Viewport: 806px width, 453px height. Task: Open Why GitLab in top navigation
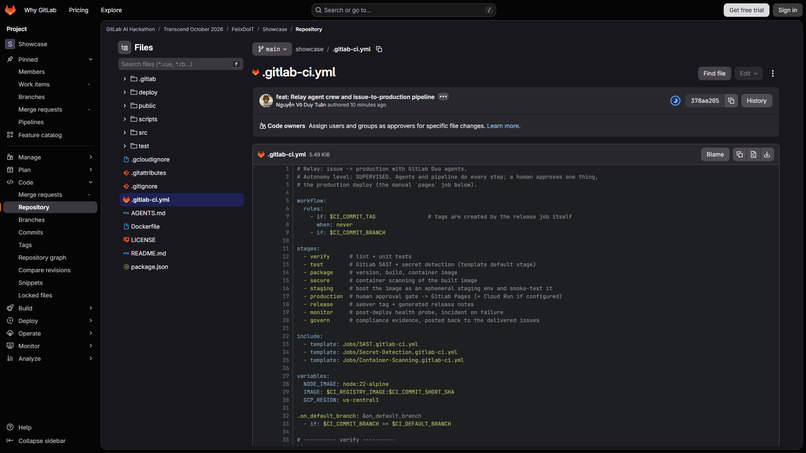point(40,10)
